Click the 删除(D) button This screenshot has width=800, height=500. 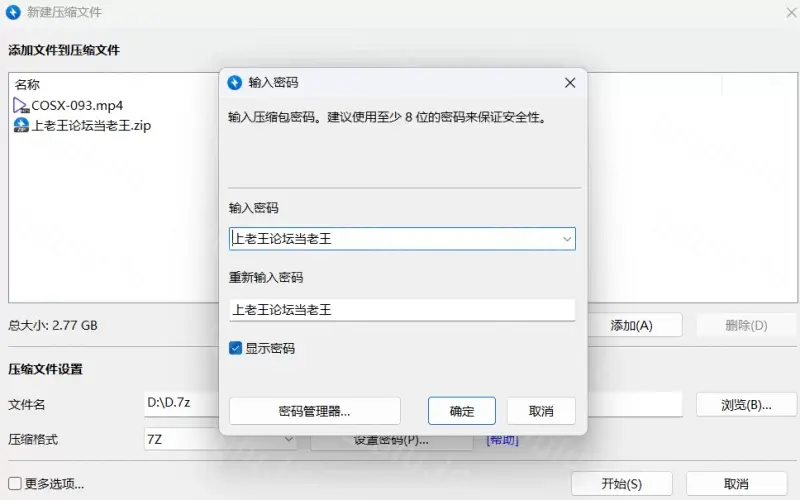(x=746, y=326)
